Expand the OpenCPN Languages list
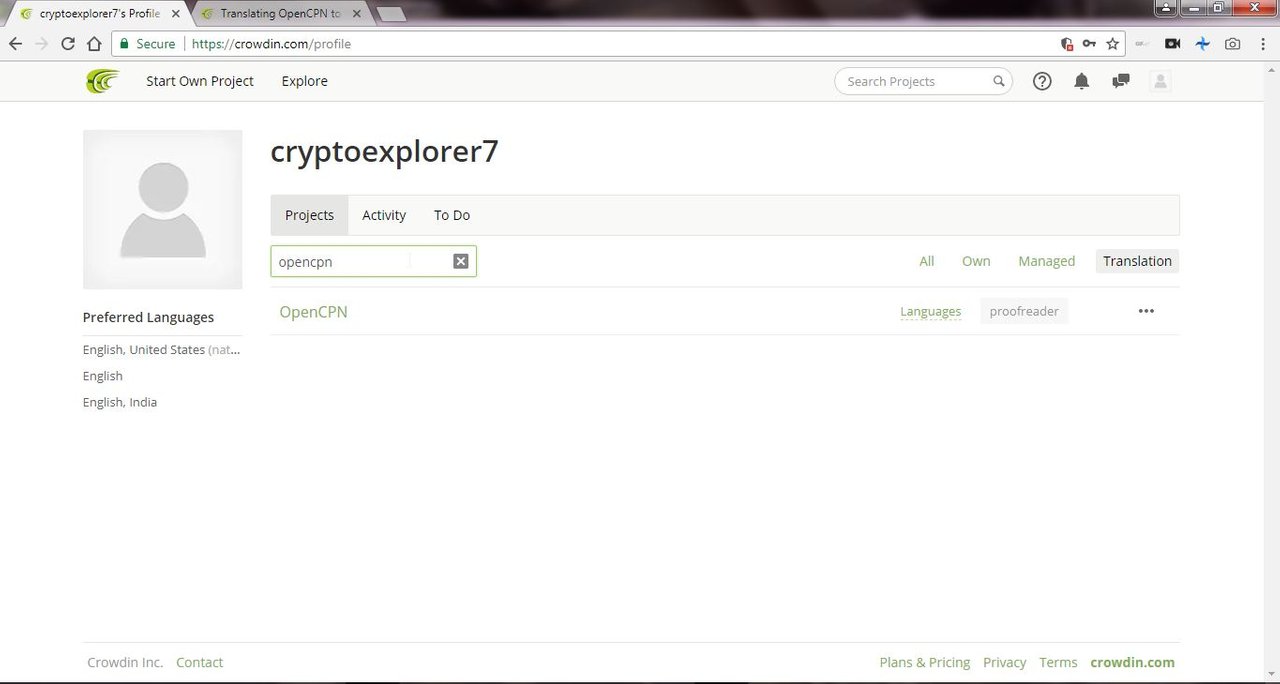The width and height of the screenshot is (1280, 684). [x=930, y=312]
